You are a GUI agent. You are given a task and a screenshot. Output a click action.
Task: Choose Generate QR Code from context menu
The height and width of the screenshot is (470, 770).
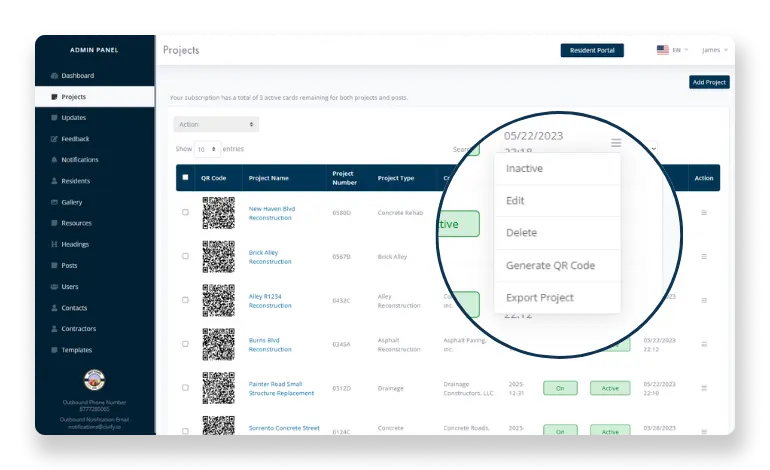[x=550, y=265]
